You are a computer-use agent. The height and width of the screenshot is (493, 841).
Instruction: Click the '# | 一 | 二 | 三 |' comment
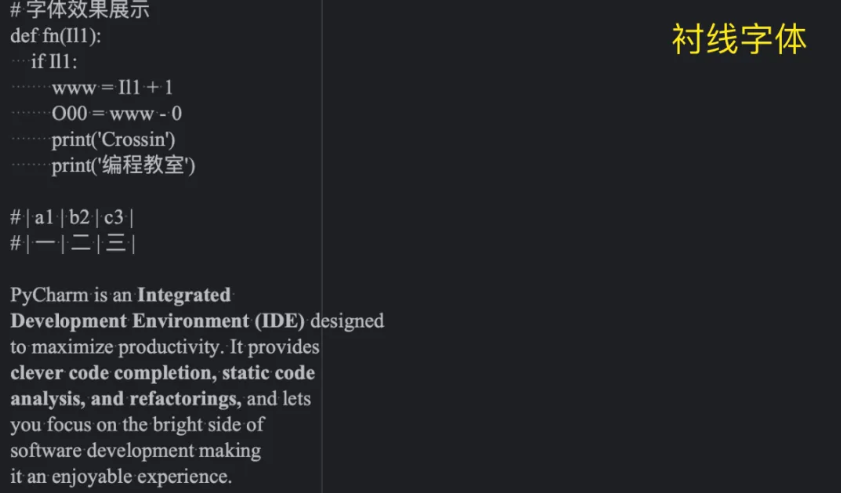72,243
